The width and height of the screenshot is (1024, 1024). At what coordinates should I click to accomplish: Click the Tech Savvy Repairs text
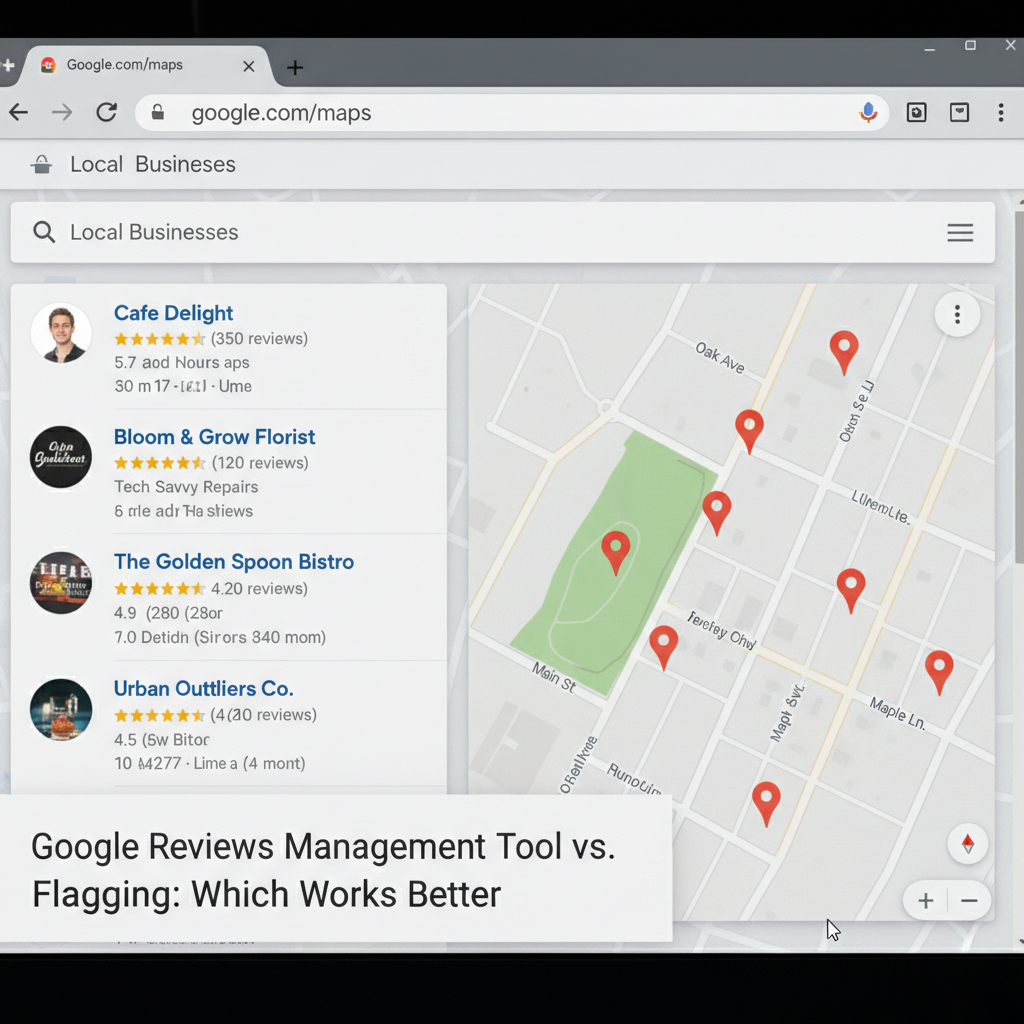tap(186, 487)
